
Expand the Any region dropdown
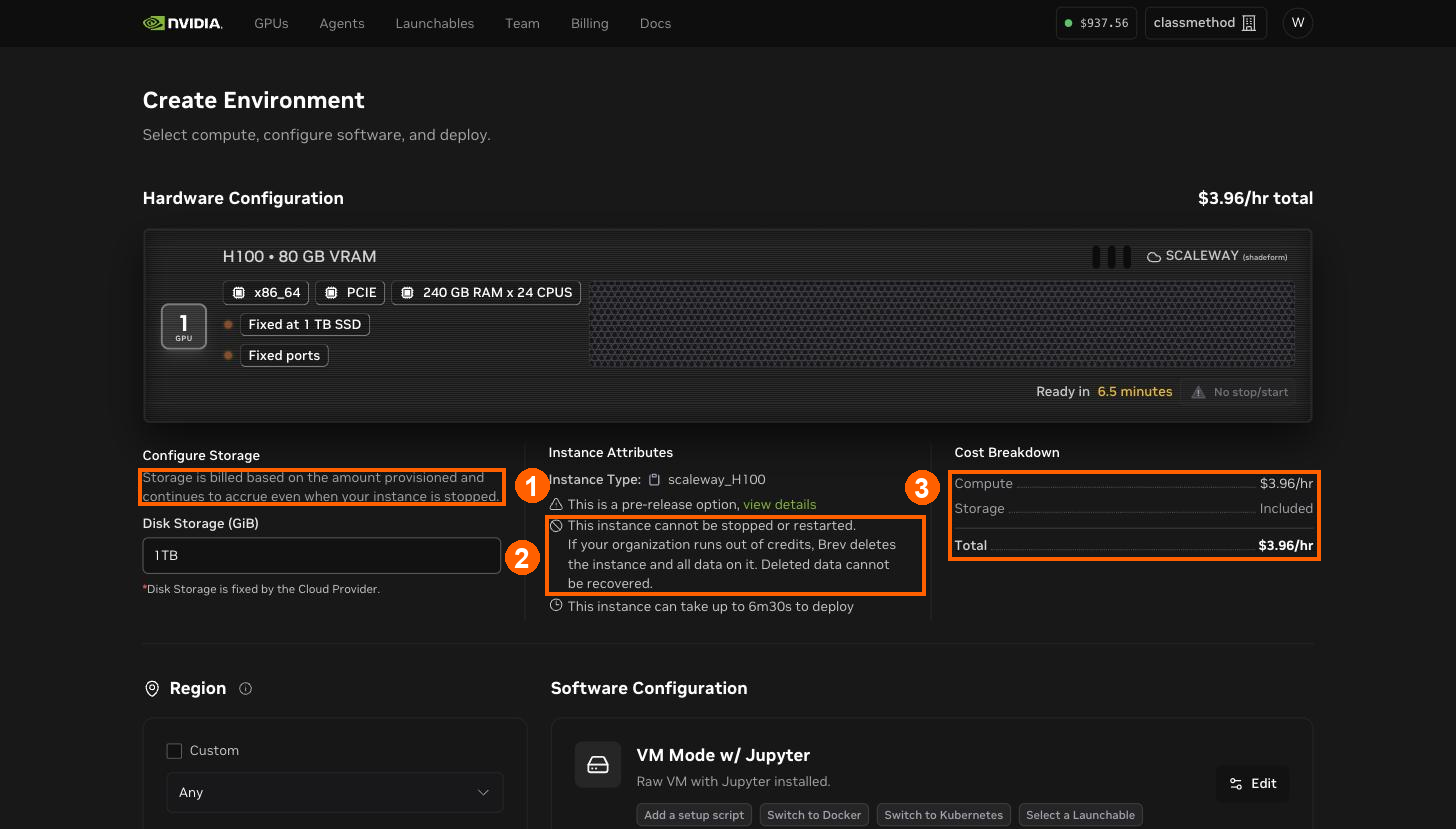point(335,793)
